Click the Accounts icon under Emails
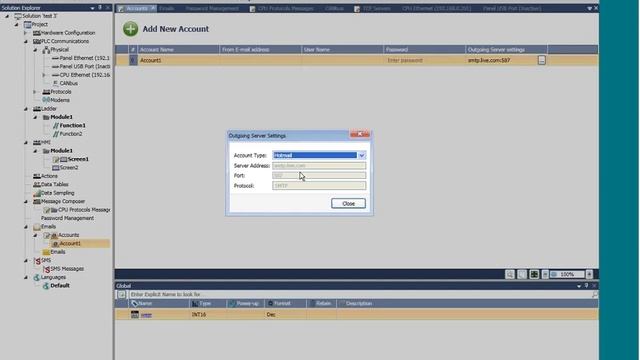This screenshot has height=360, width=640. click(x=54, y=236)
